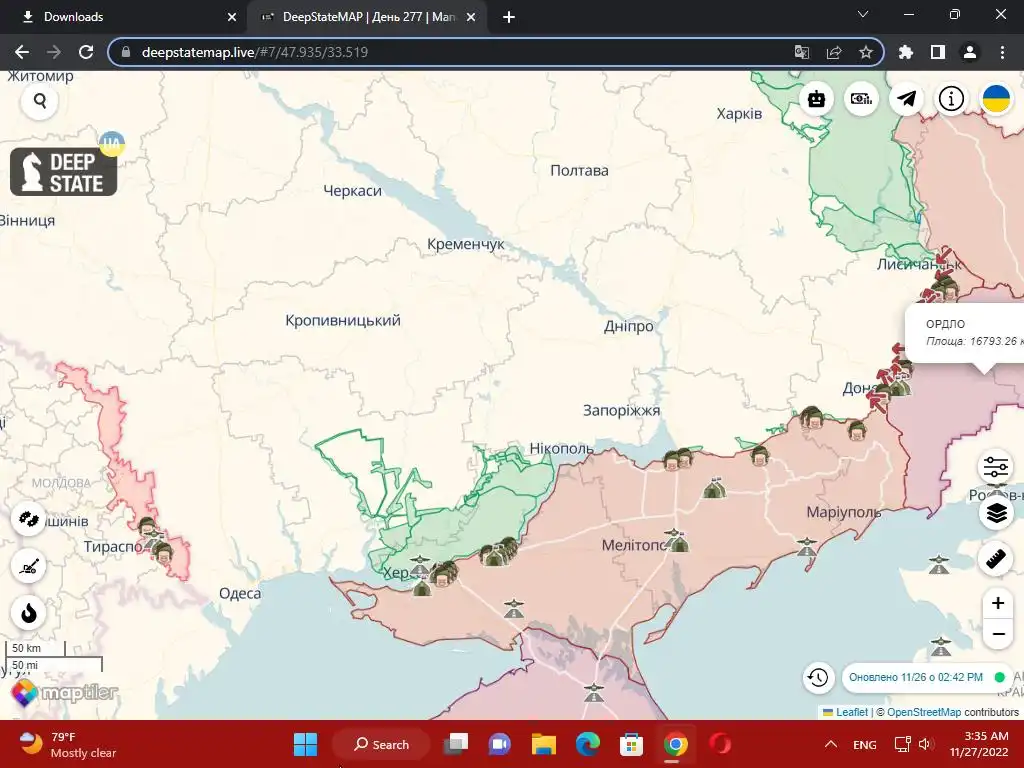
Task: Show hidden system tray icons
Action: click(831, 744)
